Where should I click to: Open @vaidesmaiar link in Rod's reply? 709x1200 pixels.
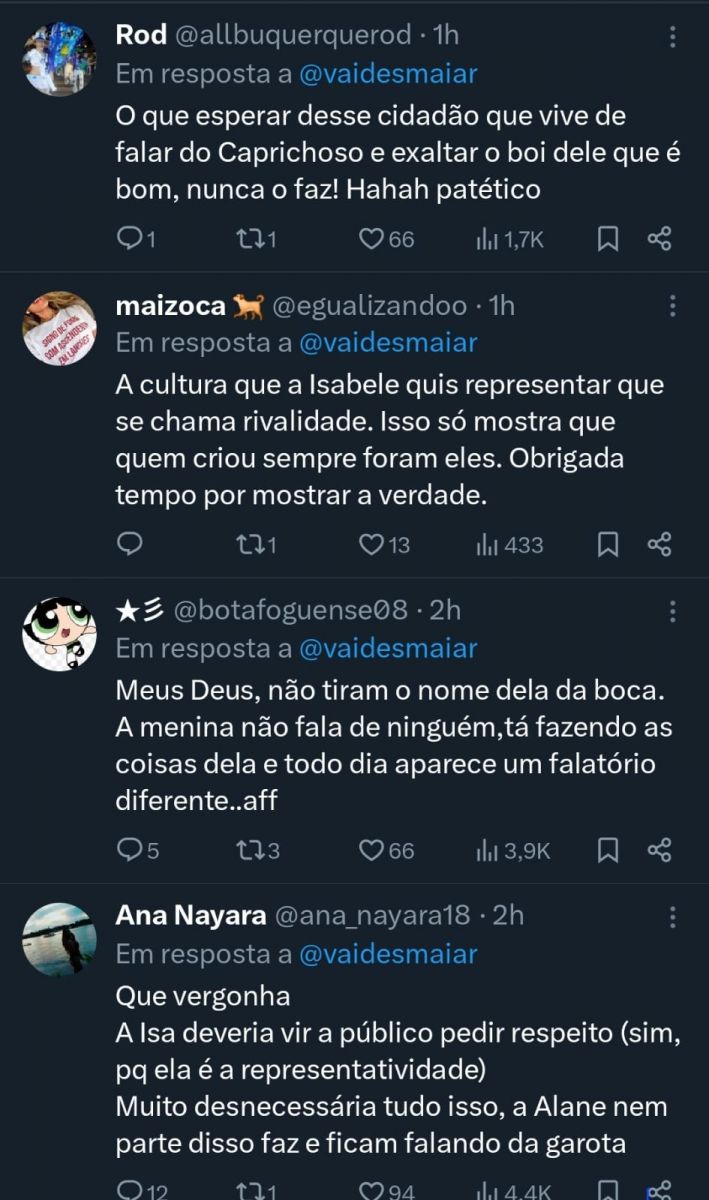[388, 74]
